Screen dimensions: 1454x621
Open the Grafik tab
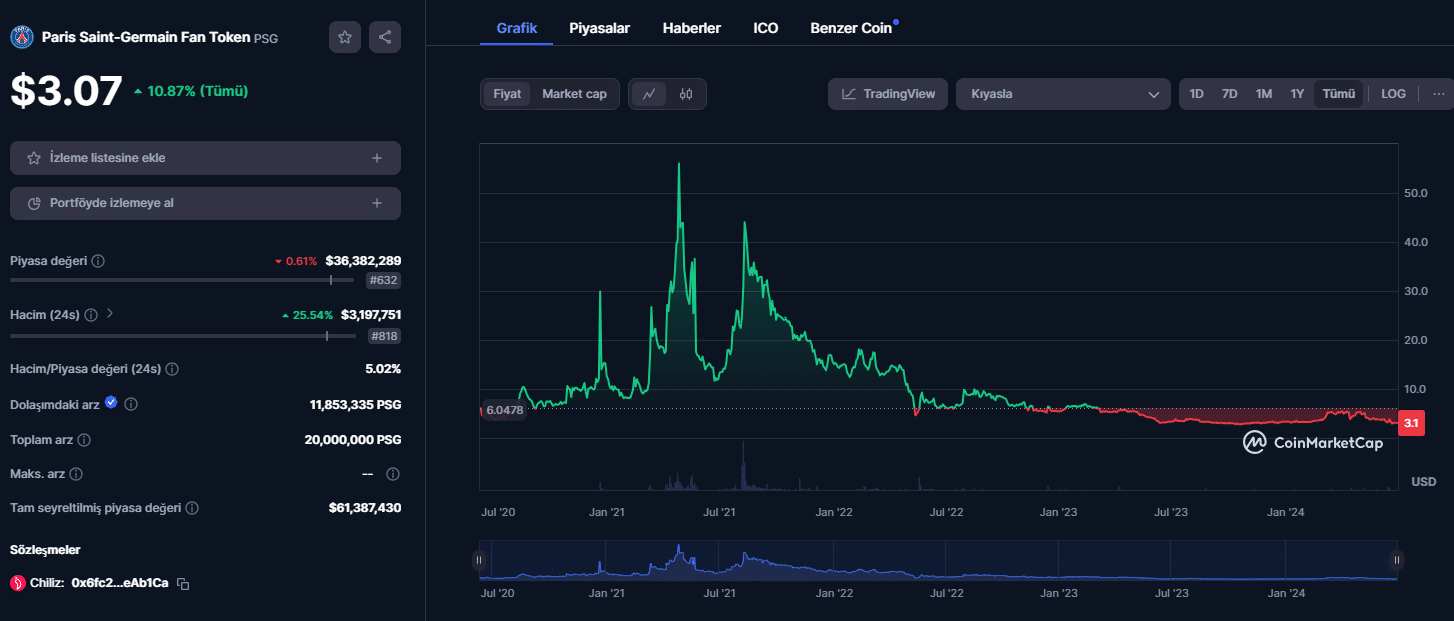[x=517, y=28]
